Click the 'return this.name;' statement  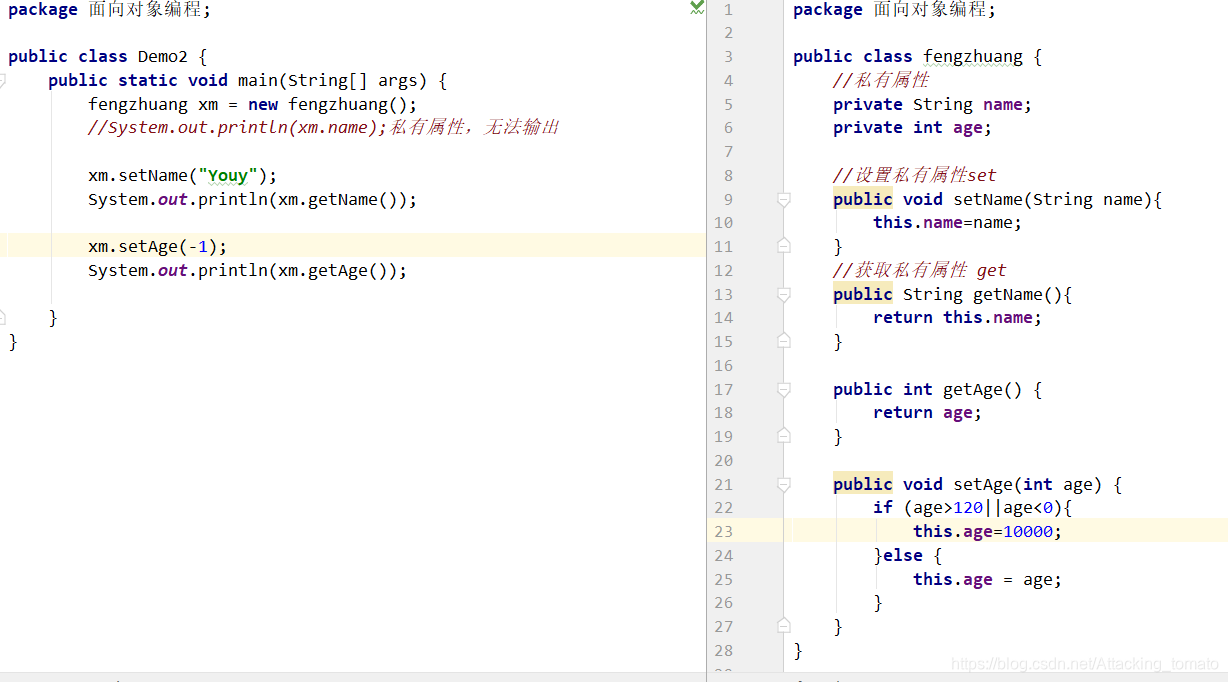pos(957,318)
